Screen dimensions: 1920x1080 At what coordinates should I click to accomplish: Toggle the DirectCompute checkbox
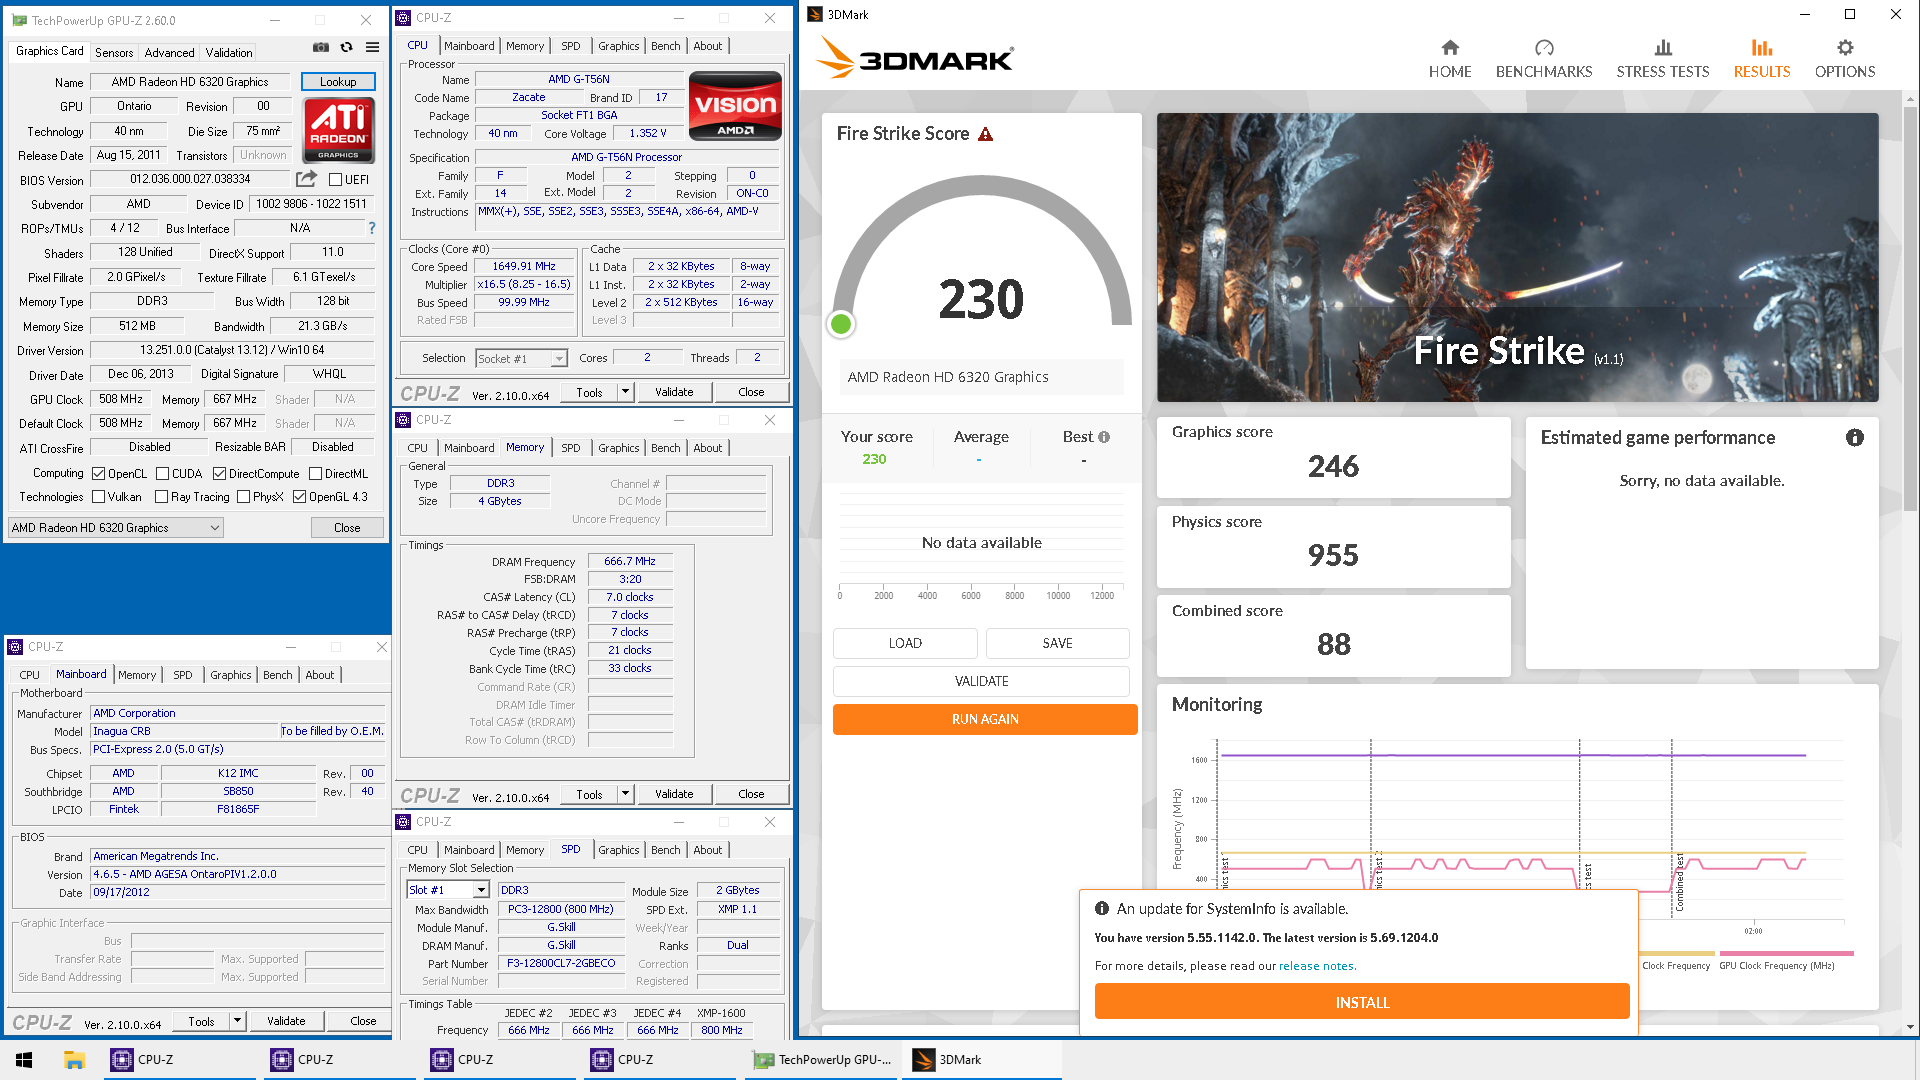219,474
